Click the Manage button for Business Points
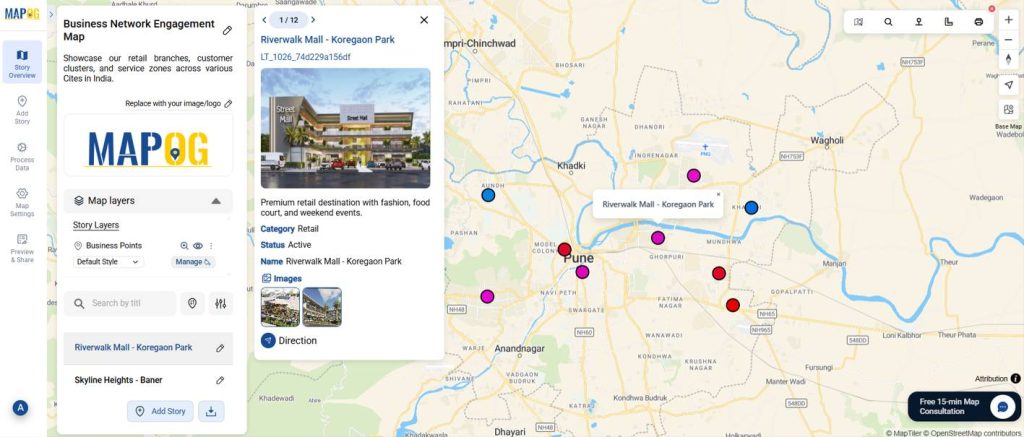The height and width of the screenshot is (437, 1024). [x=193, y=262]
